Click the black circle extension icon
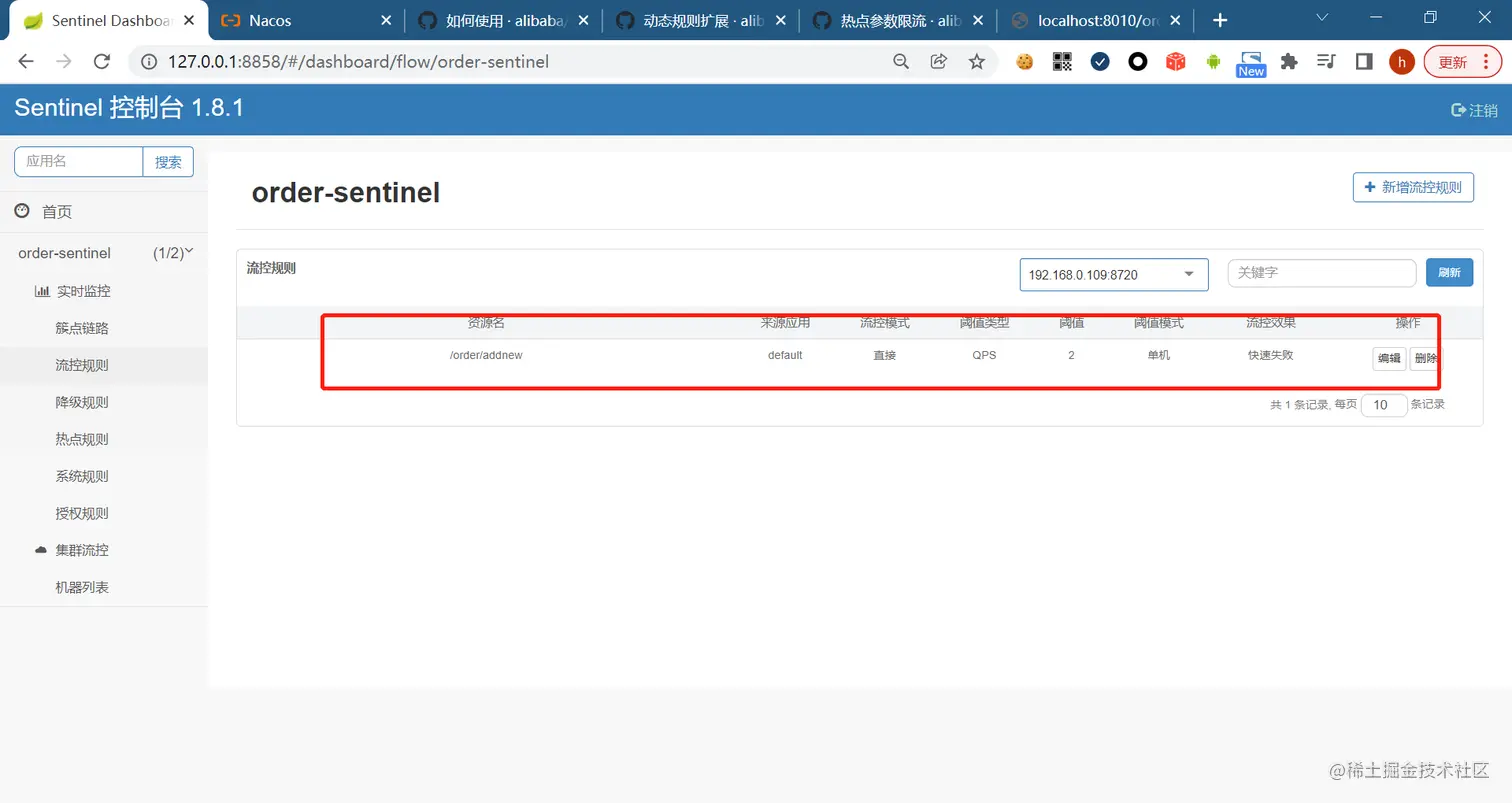 pyautogui.click(x=1138, y=62)
